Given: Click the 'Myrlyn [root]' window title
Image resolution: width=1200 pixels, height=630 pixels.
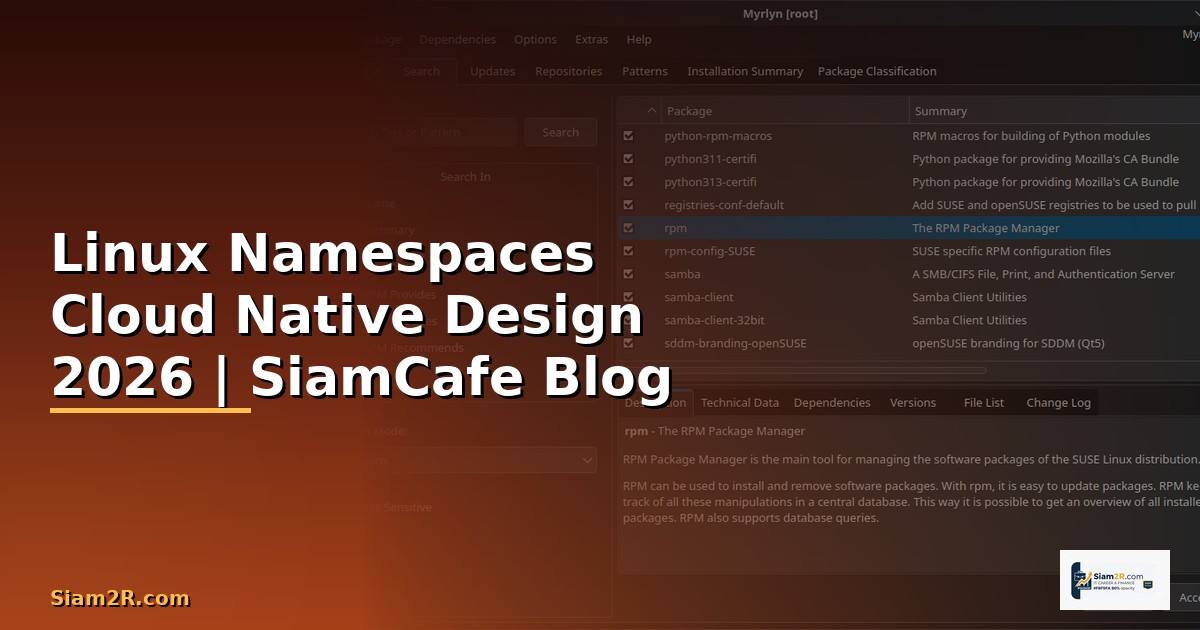Looking at the screenshot, I should (780, 14).
